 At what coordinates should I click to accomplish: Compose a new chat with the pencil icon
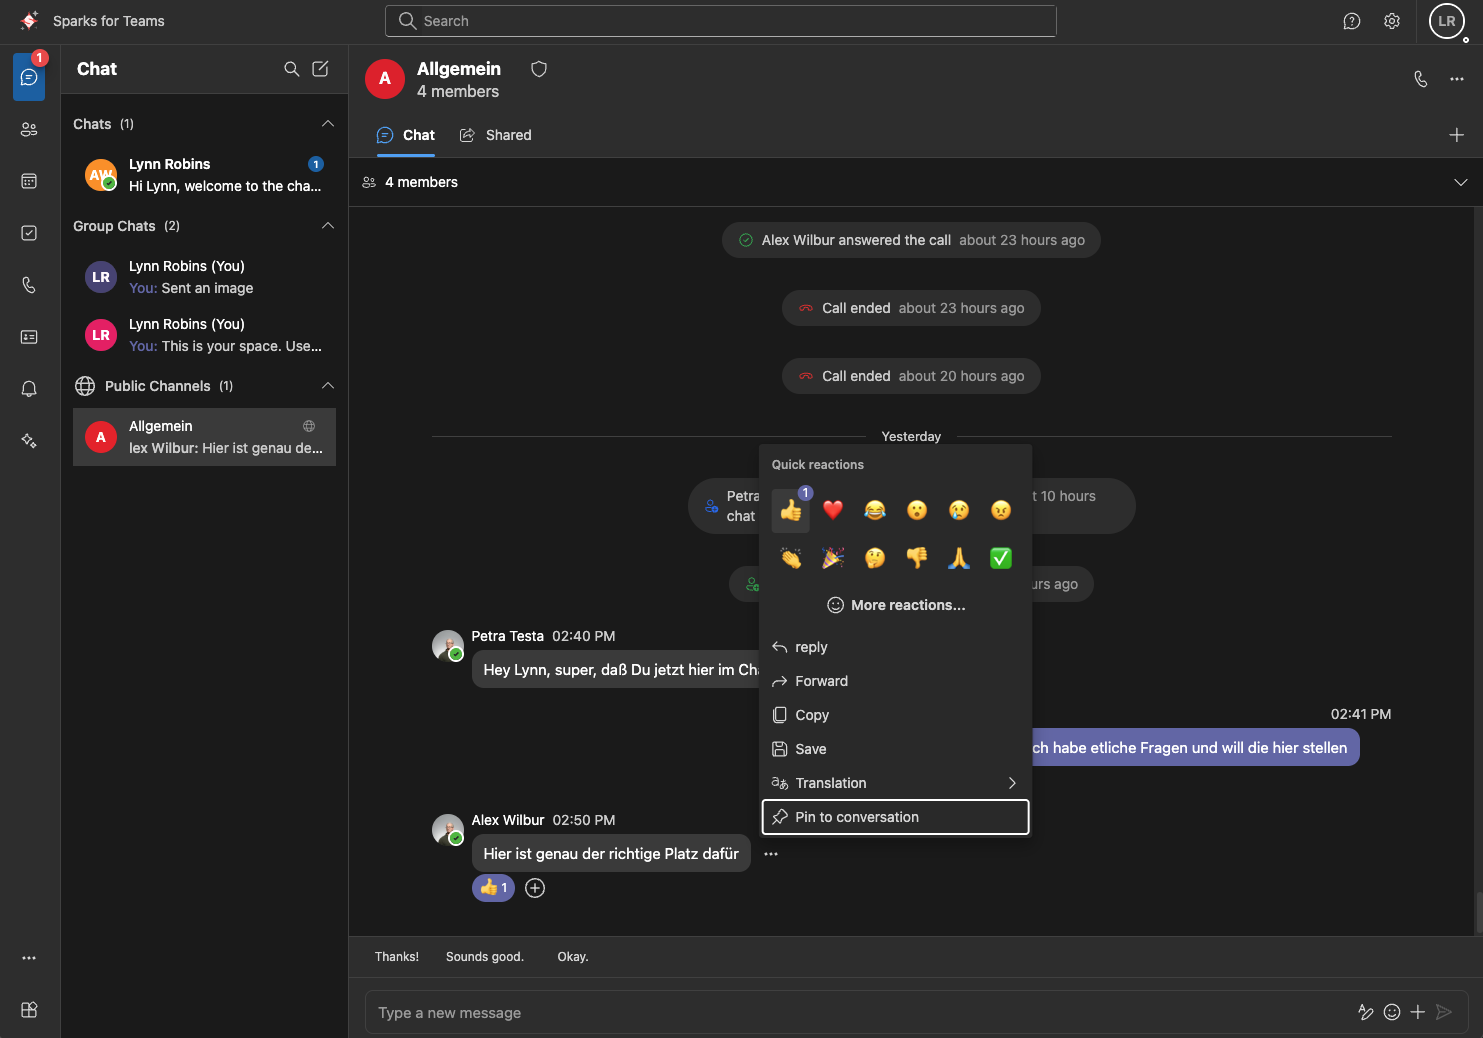point(320,69)
